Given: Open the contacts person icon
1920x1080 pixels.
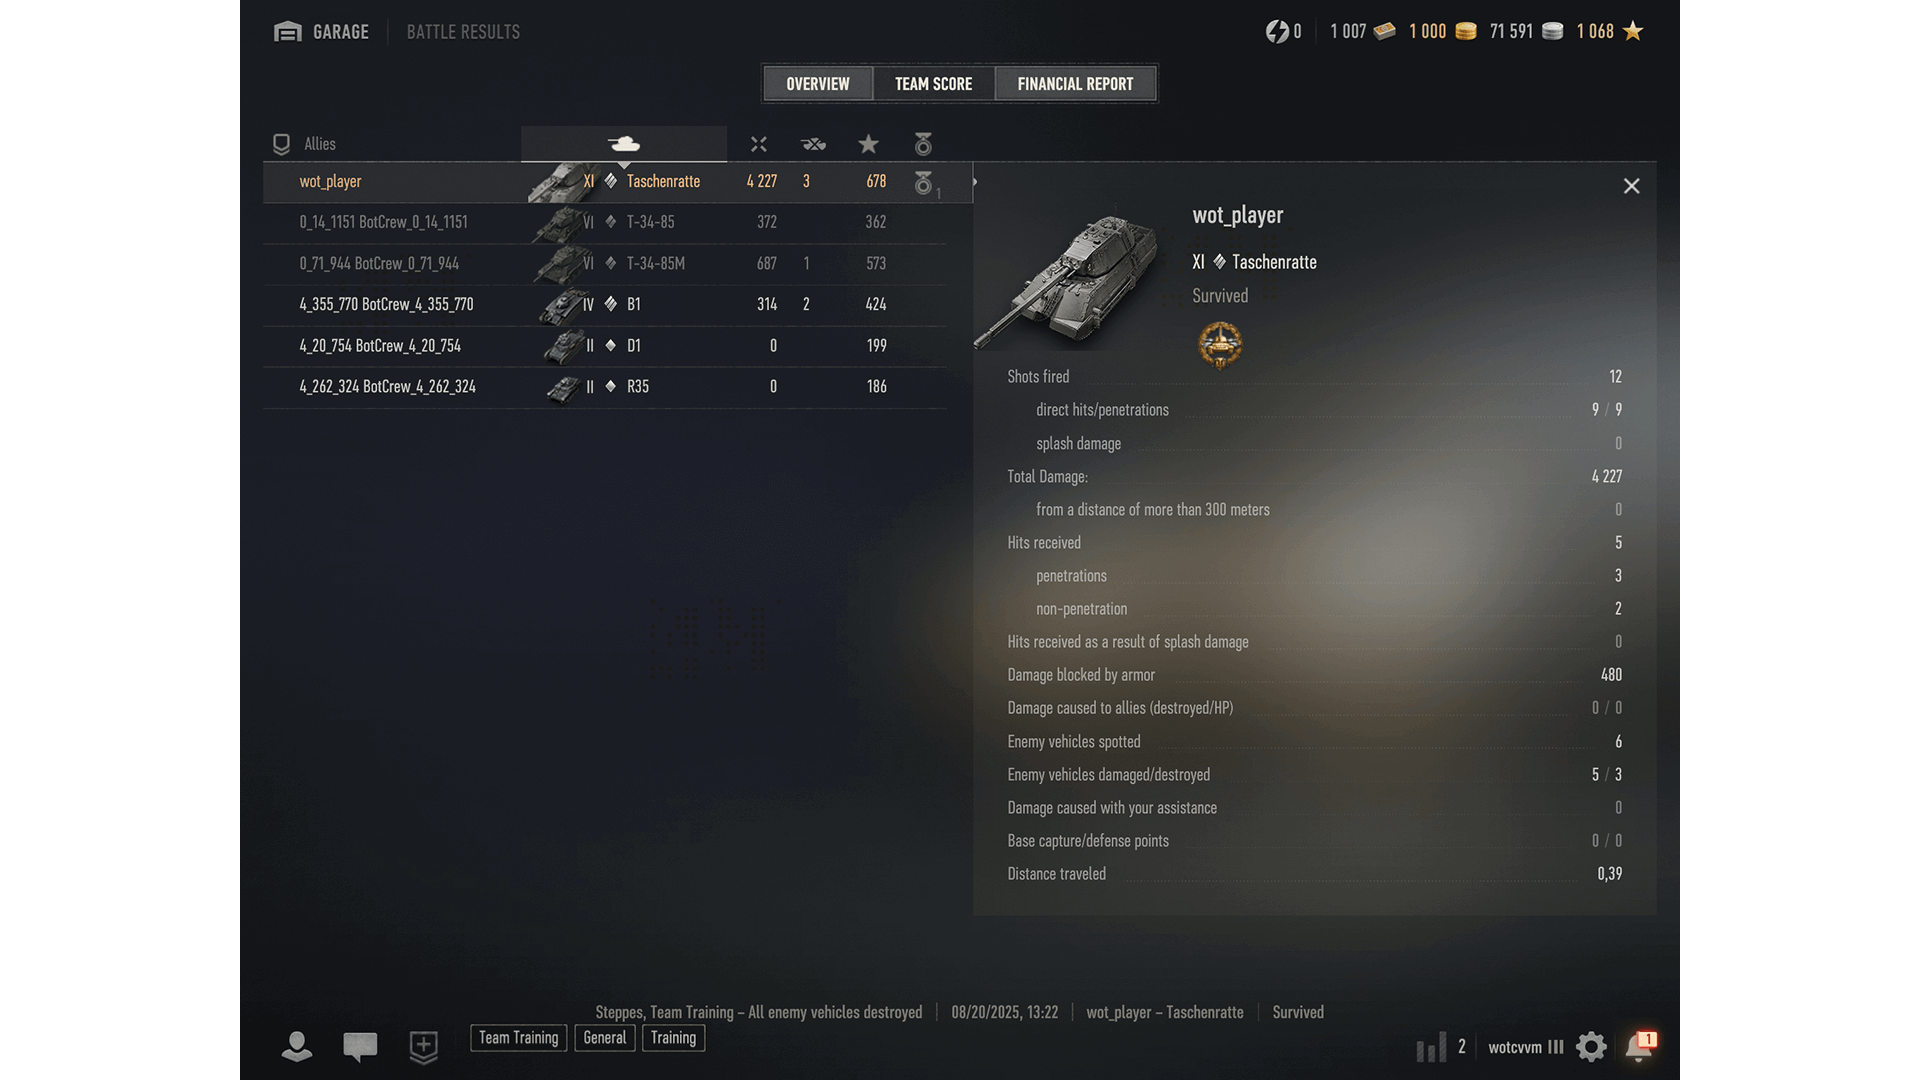Looking at the screenshot, I should [297, 1047].
